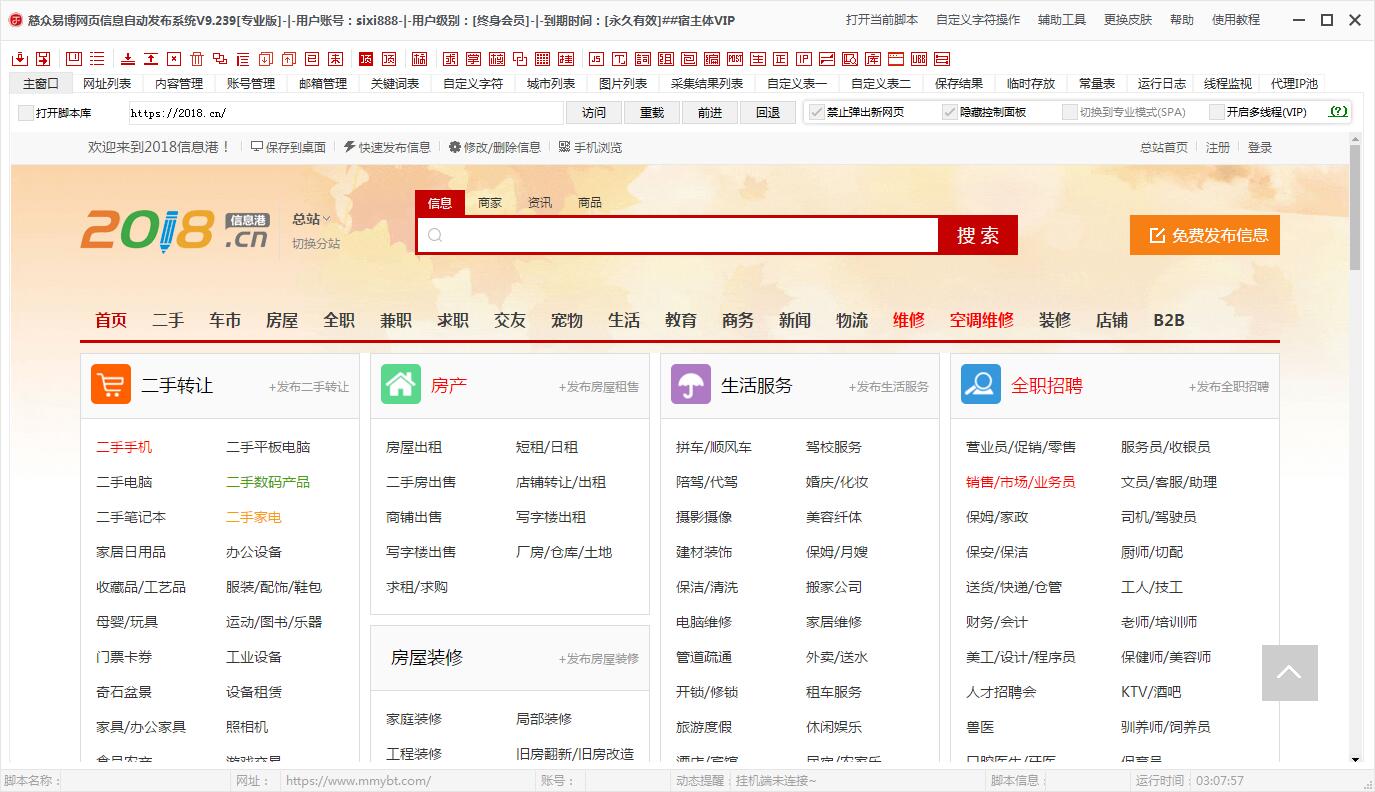The width and height of the screenshot is (1375, 792).
Task: Click the web page vertical scrollbar thumb
Action: coord(1355,208)
